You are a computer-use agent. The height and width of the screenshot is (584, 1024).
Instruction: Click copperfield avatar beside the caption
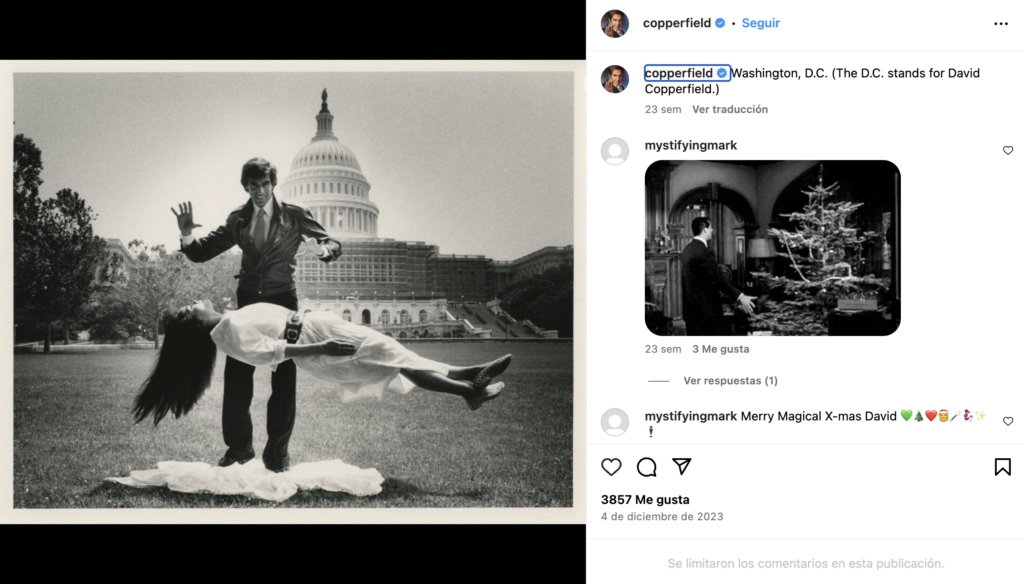pos(615,79)
